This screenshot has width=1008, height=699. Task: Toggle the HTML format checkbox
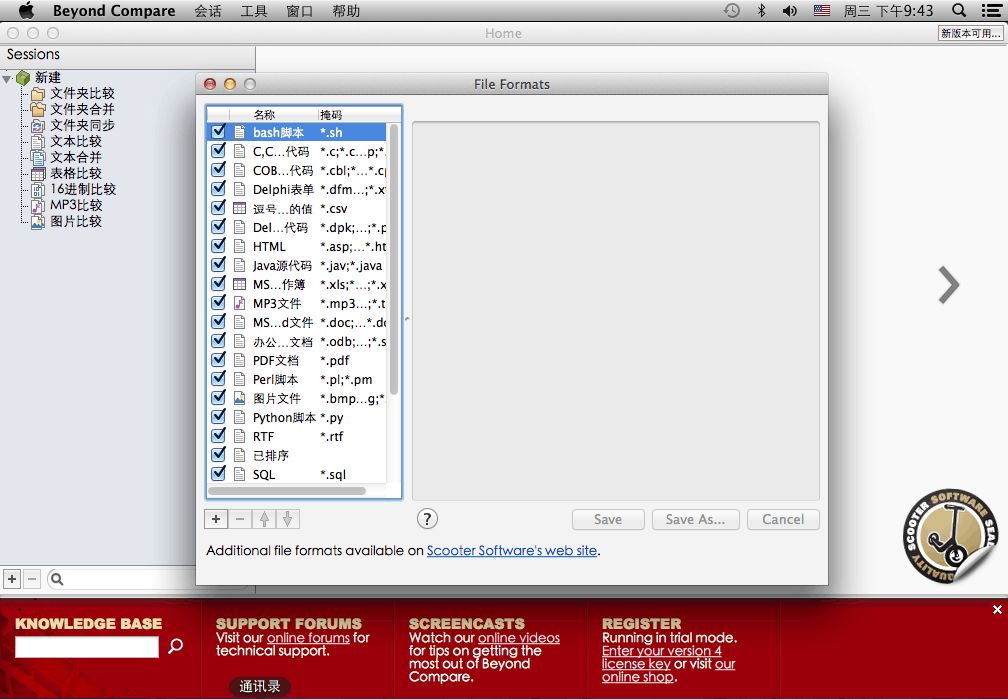tap(219, 245)
